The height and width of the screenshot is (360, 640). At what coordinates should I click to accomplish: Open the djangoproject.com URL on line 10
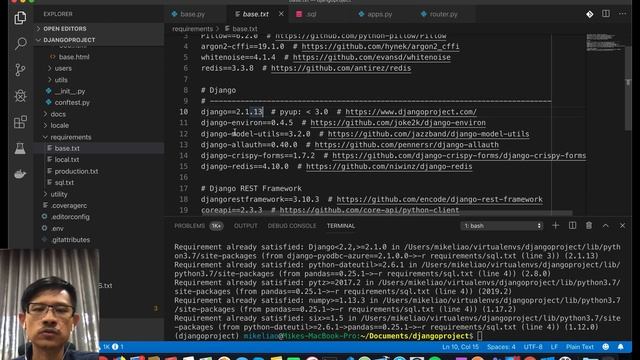click(411, 112)
